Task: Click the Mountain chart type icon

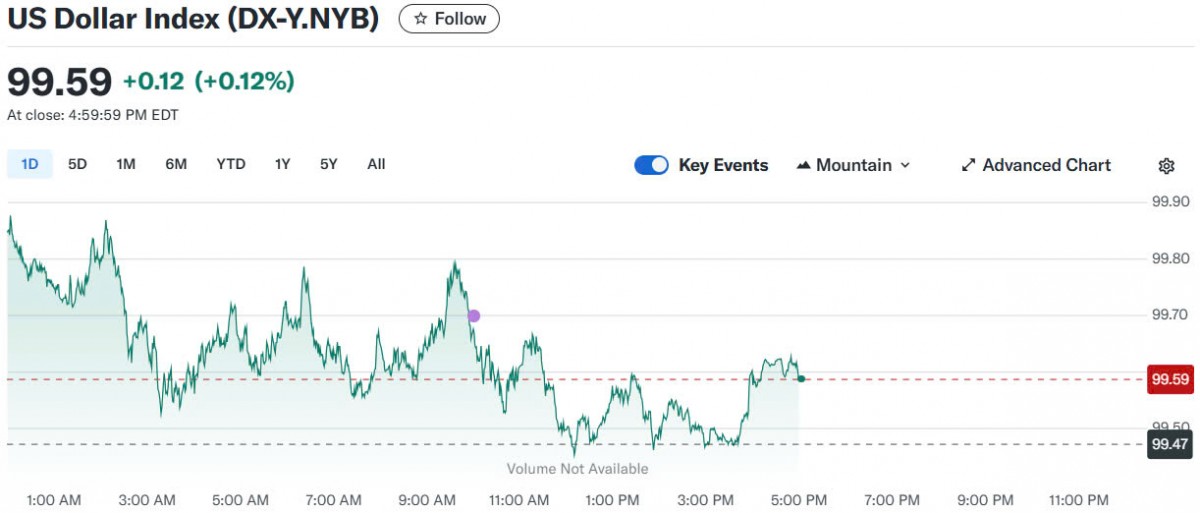Action: (803, 166)
